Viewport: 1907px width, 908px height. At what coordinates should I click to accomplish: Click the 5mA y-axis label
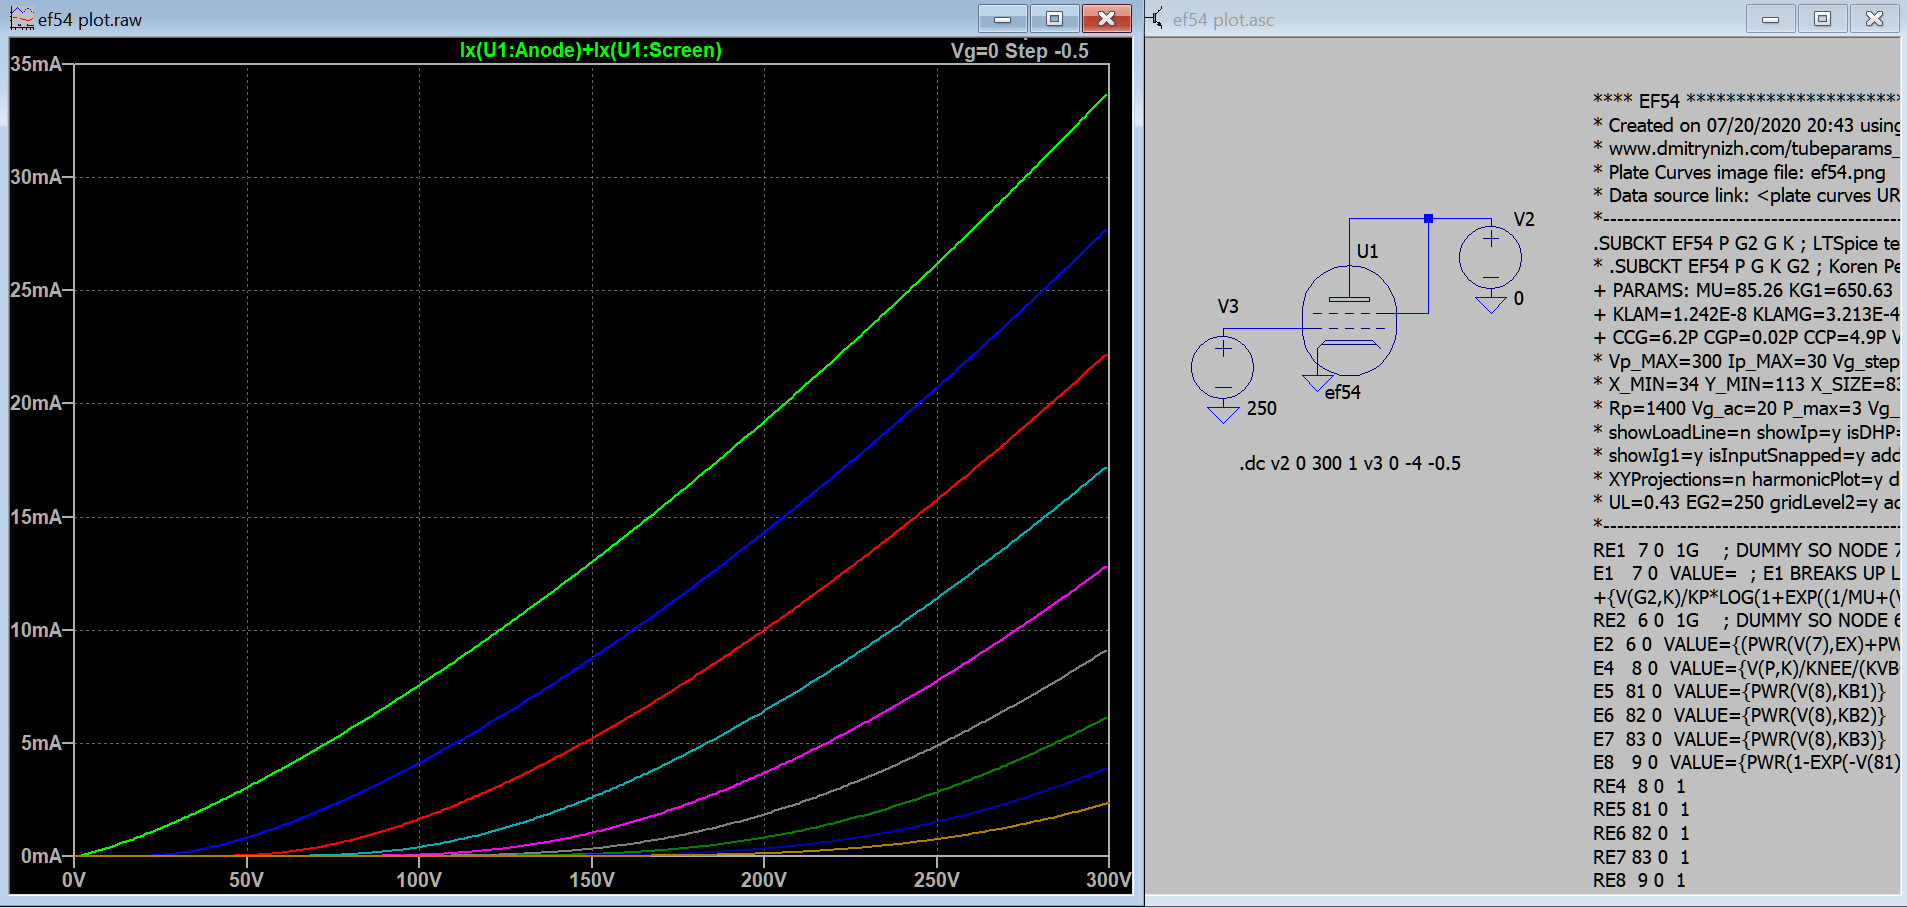(x=41, y=743)
